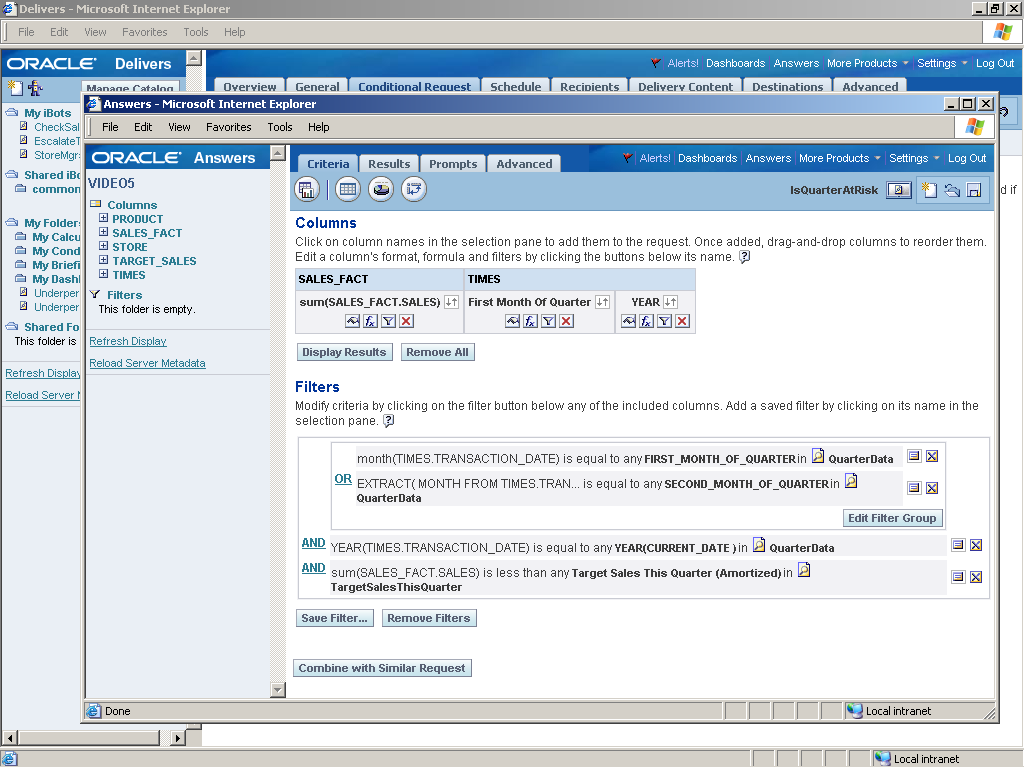The image size is (1024, 768).
Task: Select the Criteria tab
Action: [328, 164]
